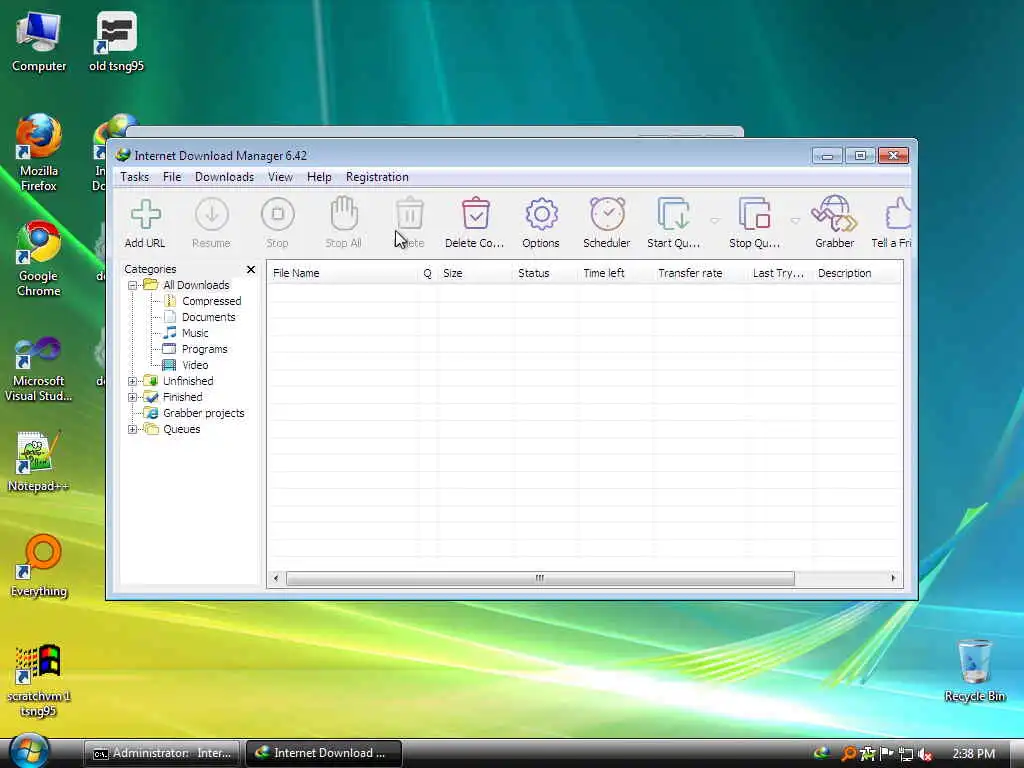Select the Unfinished category
The width and height of the screenshot is (1024, 768).
coord(188,381)
